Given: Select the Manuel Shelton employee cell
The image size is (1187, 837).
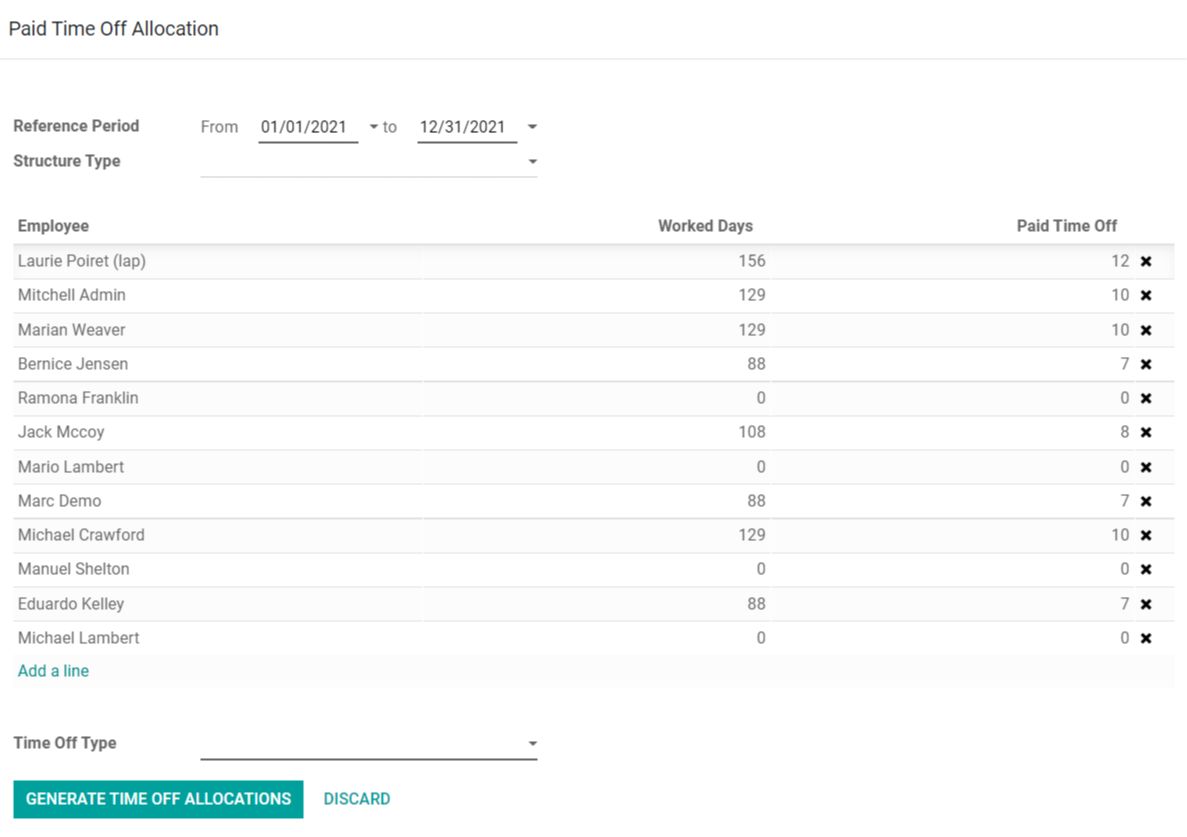Looking at the screenshot, I should pyautogui.click(x=218, y=569).
